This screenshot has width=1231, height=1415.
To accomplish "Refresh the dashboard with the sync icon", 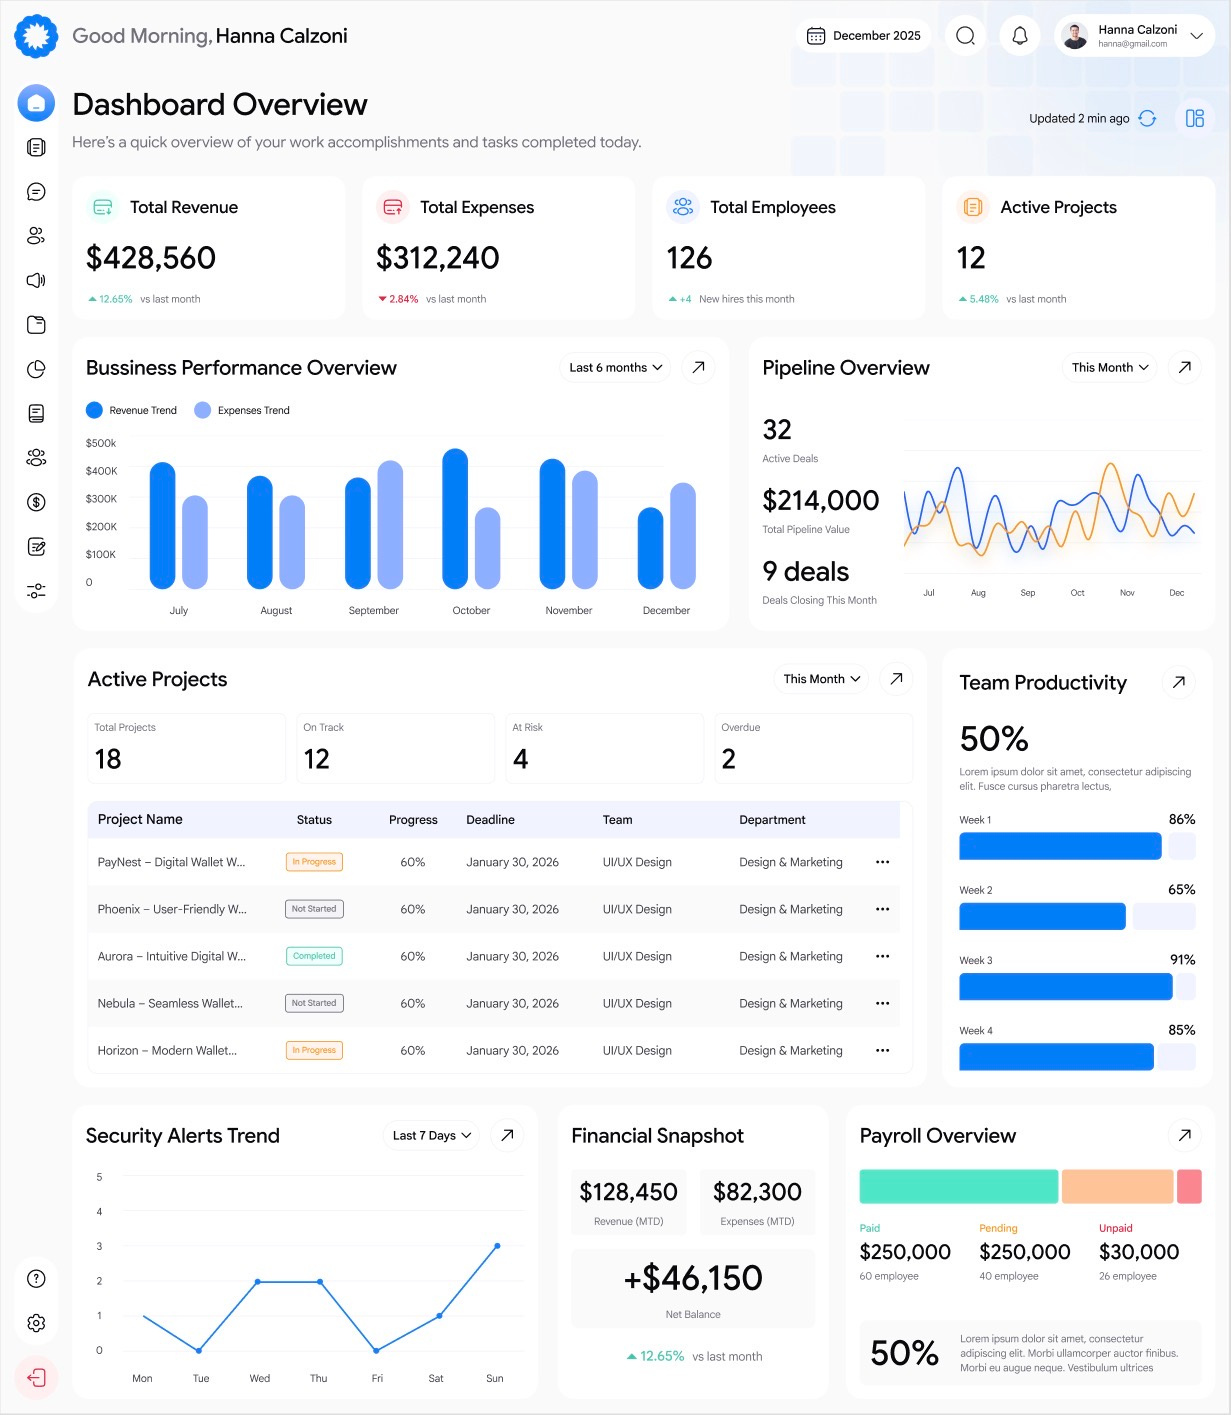I will (x=1147, y=118).
